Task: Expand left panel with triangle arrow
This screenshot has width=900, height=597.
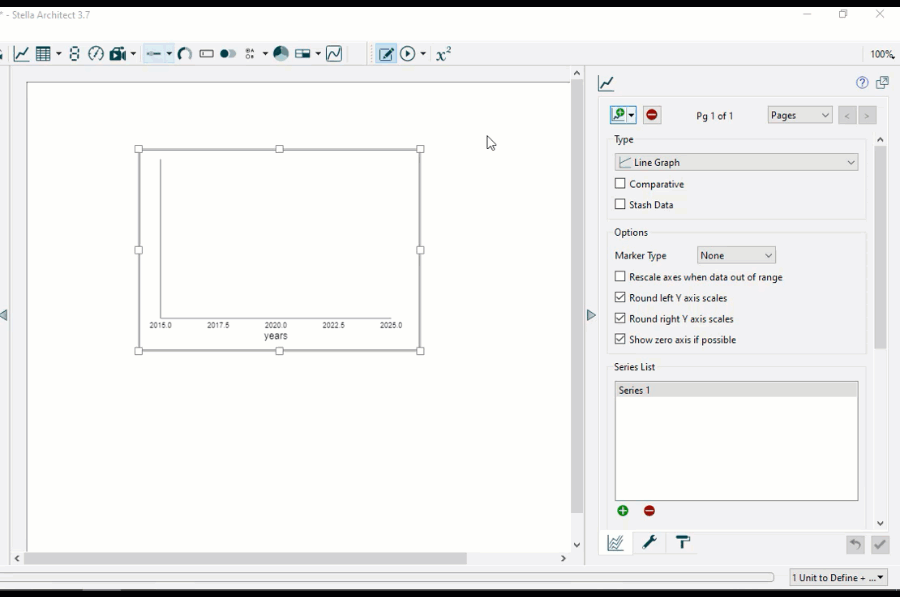Action: pos(4,315)
